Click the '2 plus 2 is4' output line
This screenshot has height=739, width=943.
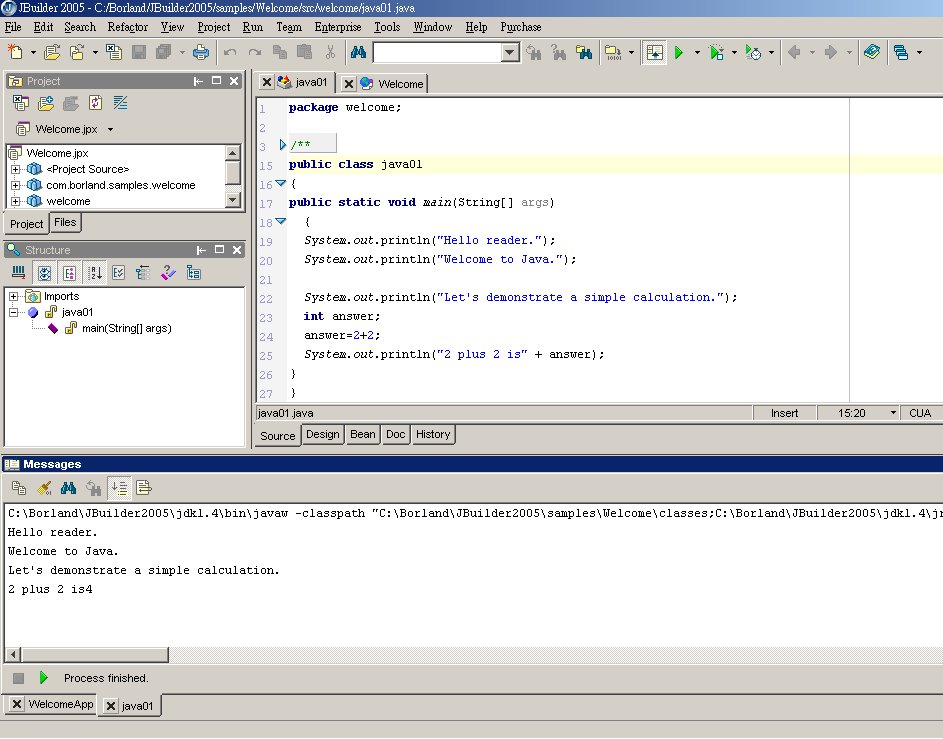(51, 589)
